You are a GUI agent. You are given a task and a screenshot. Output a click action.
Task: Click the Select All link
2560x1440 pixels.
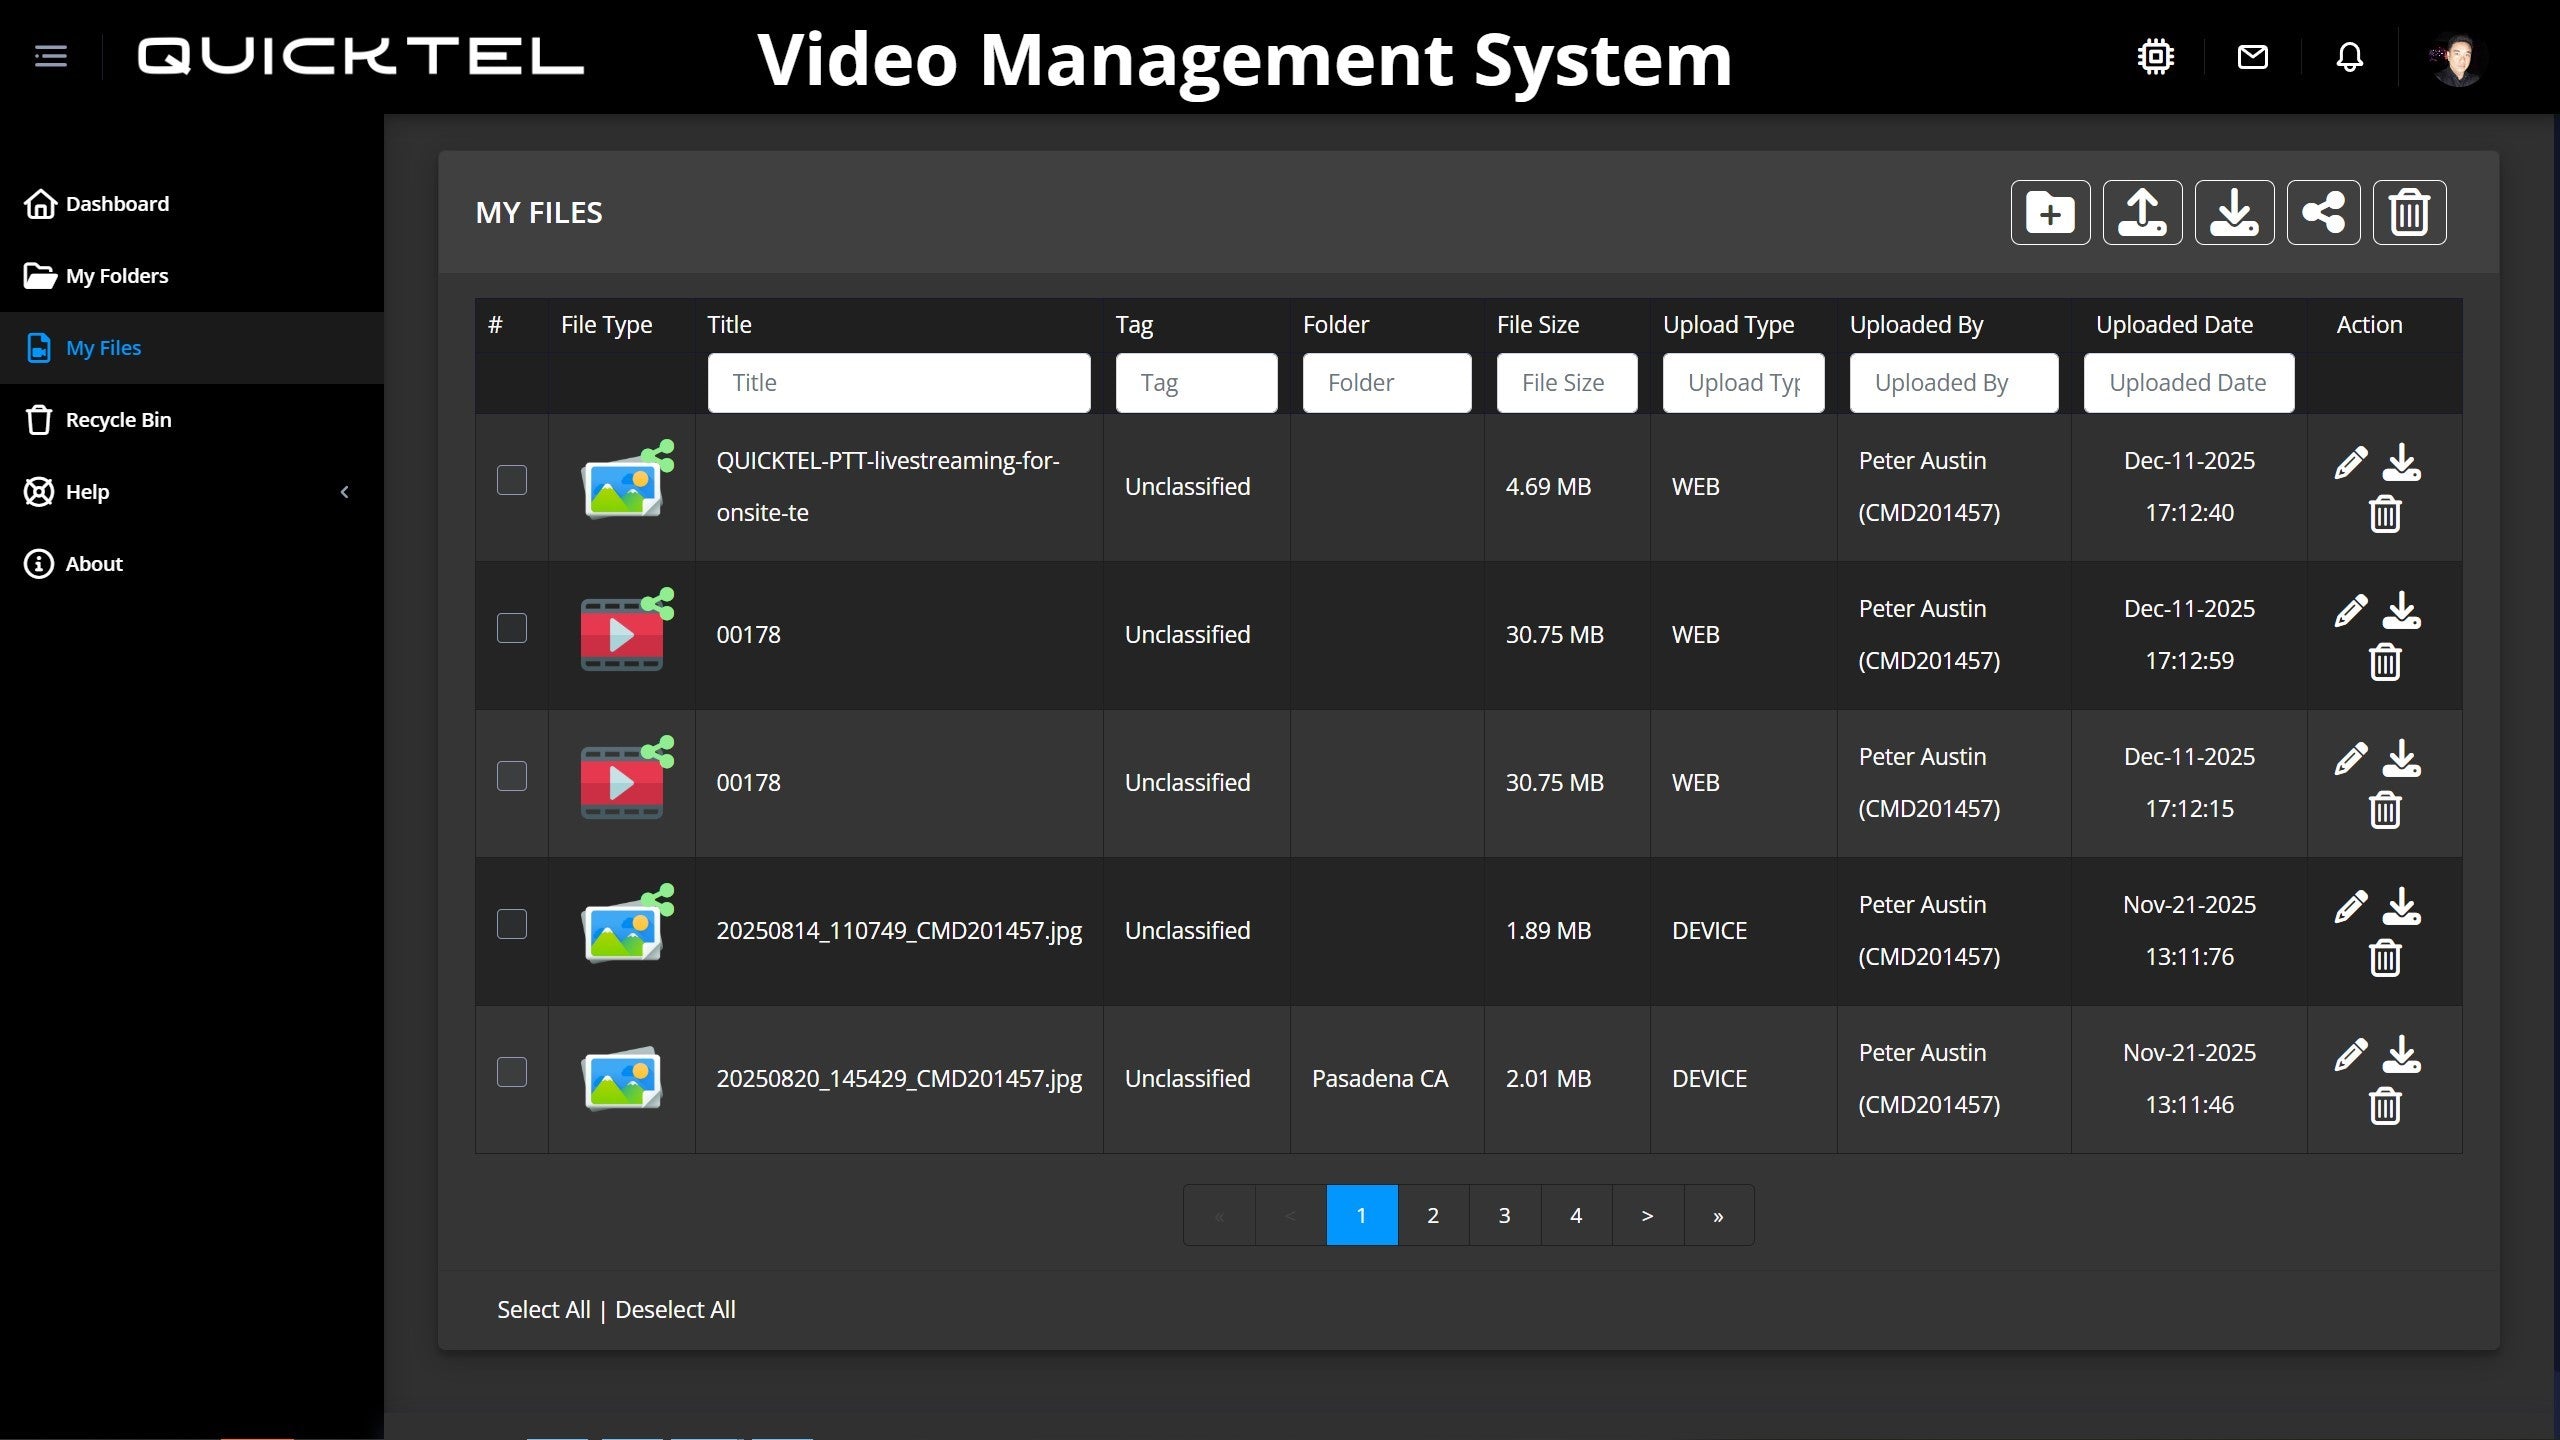click(x=543, y=1310)
